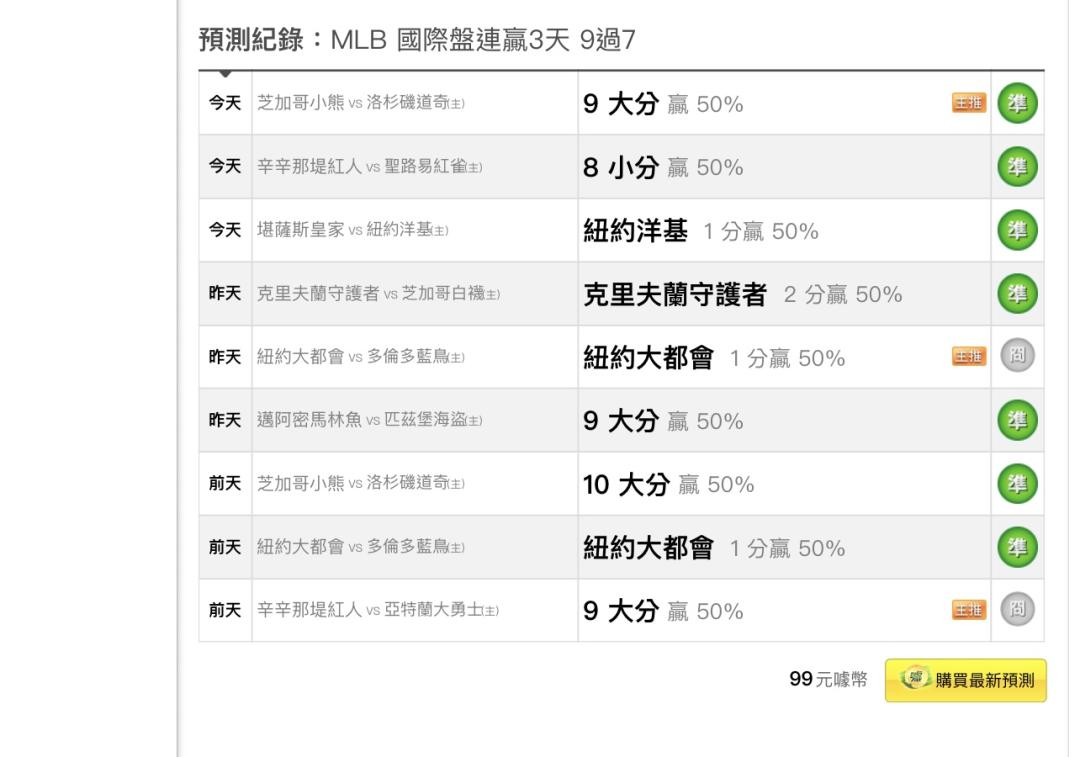This screenshot has width=1080, height=757.
Task: Click the green 準 badge for today's Cubs vs Dodgers
Action: pyautogui.click(x=1018, y=104)
